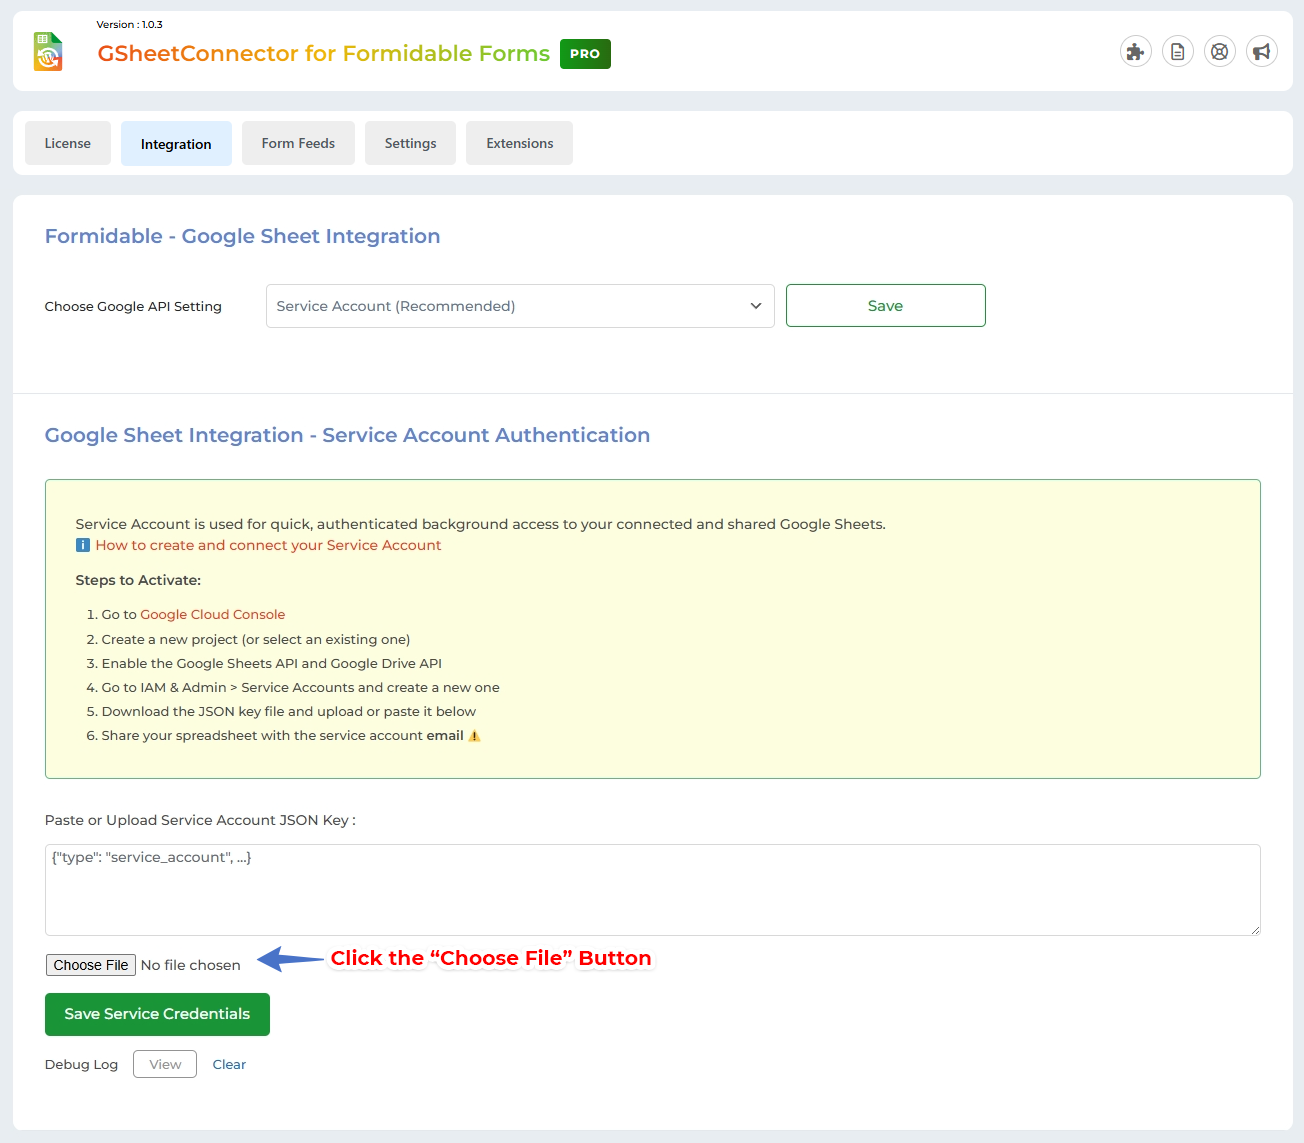Click the support life-ring icon
The image size is (1304, 1143).
pyautogui.click(x=1219, y=51)
